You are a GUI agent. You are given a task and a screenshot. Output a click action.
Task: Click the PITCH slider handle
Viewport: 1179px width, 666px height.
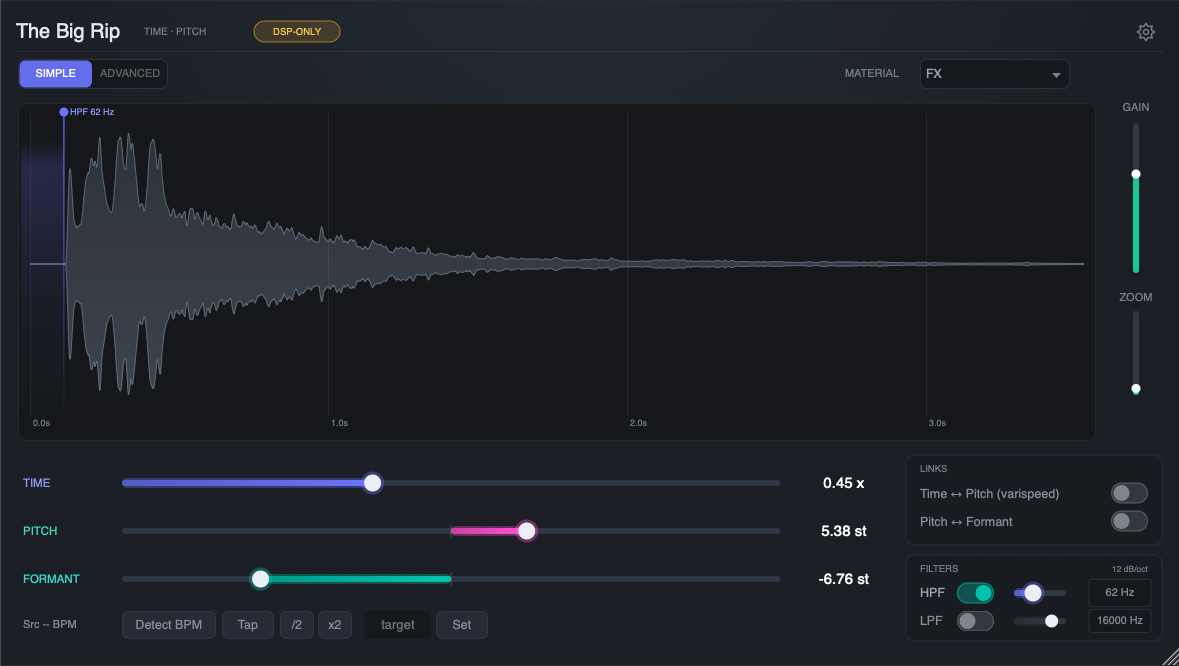click(x=526, y=531)
